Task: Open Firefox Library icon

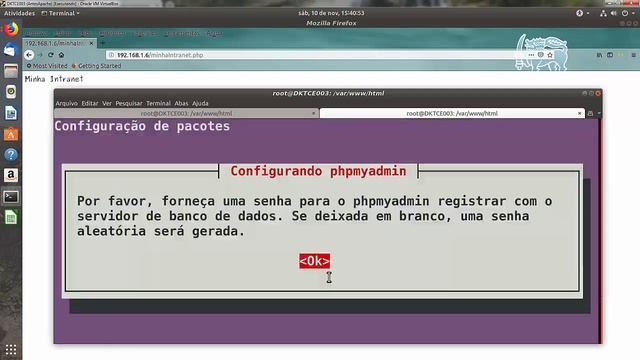Action: 599,55
